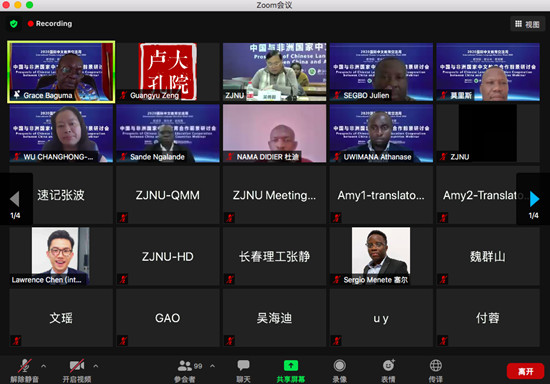Open the Chat speech bubble icon

pos(243,365)
